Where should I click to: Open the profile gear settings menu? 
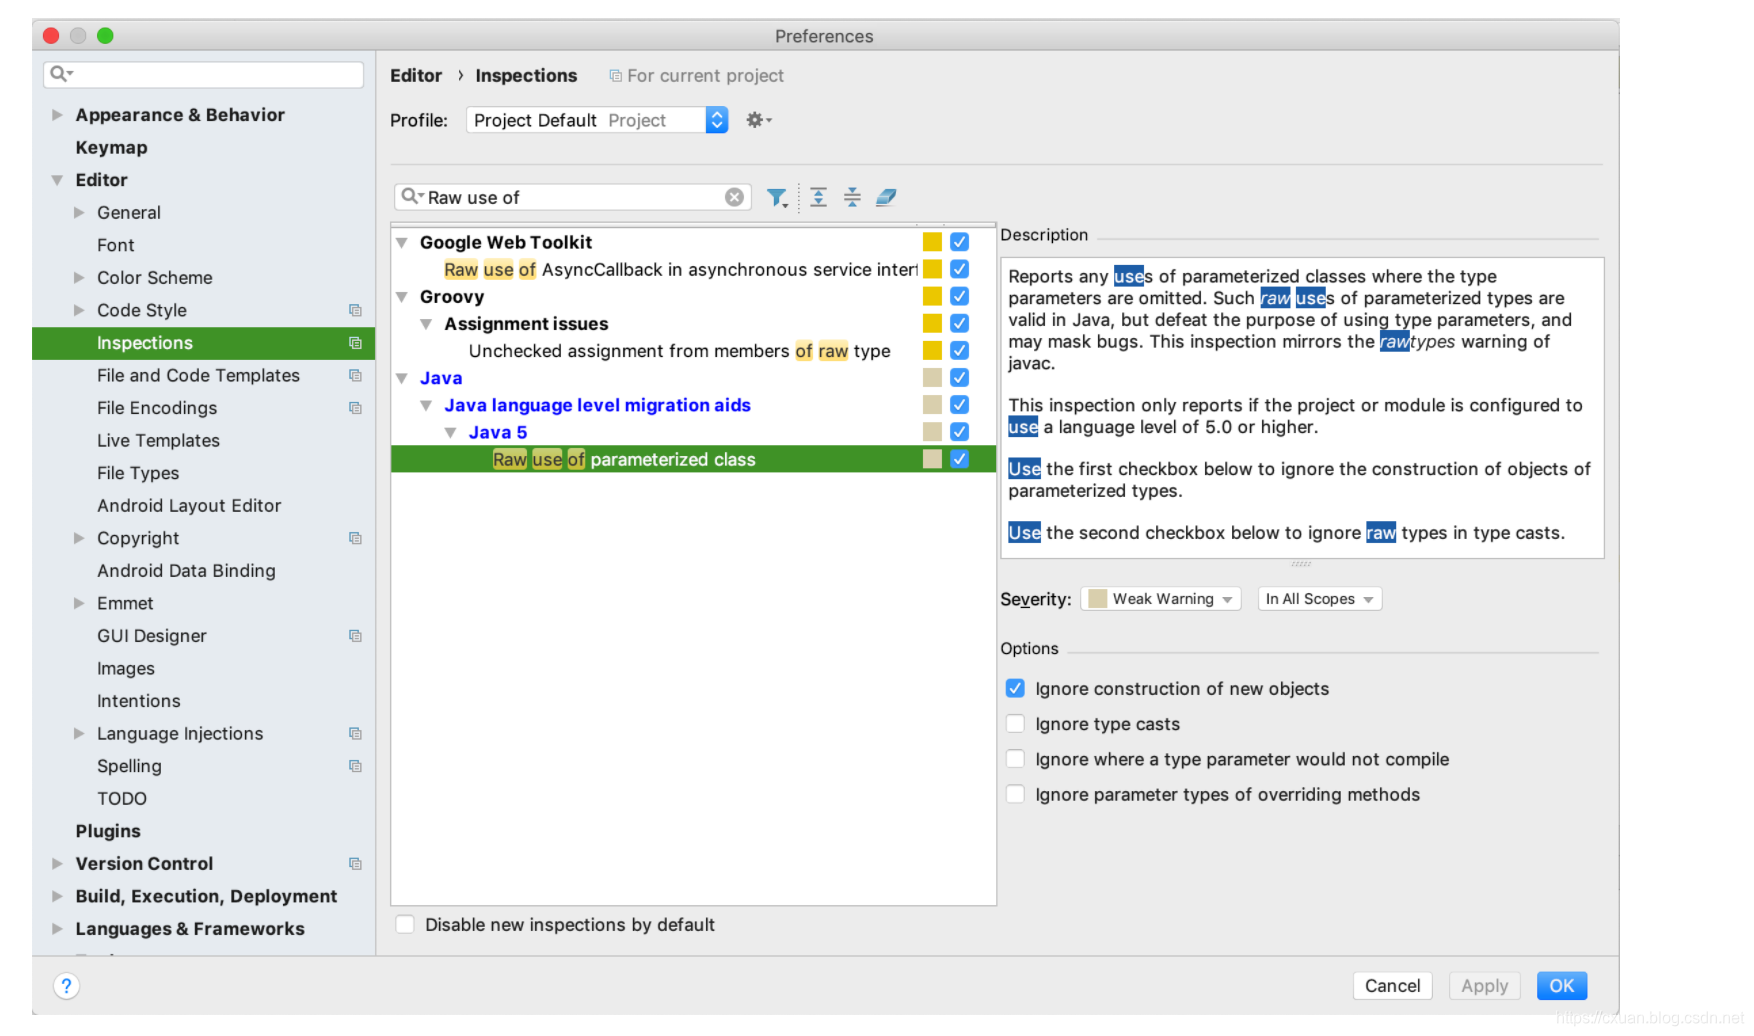pyautogui.click(x=759, y=120)
